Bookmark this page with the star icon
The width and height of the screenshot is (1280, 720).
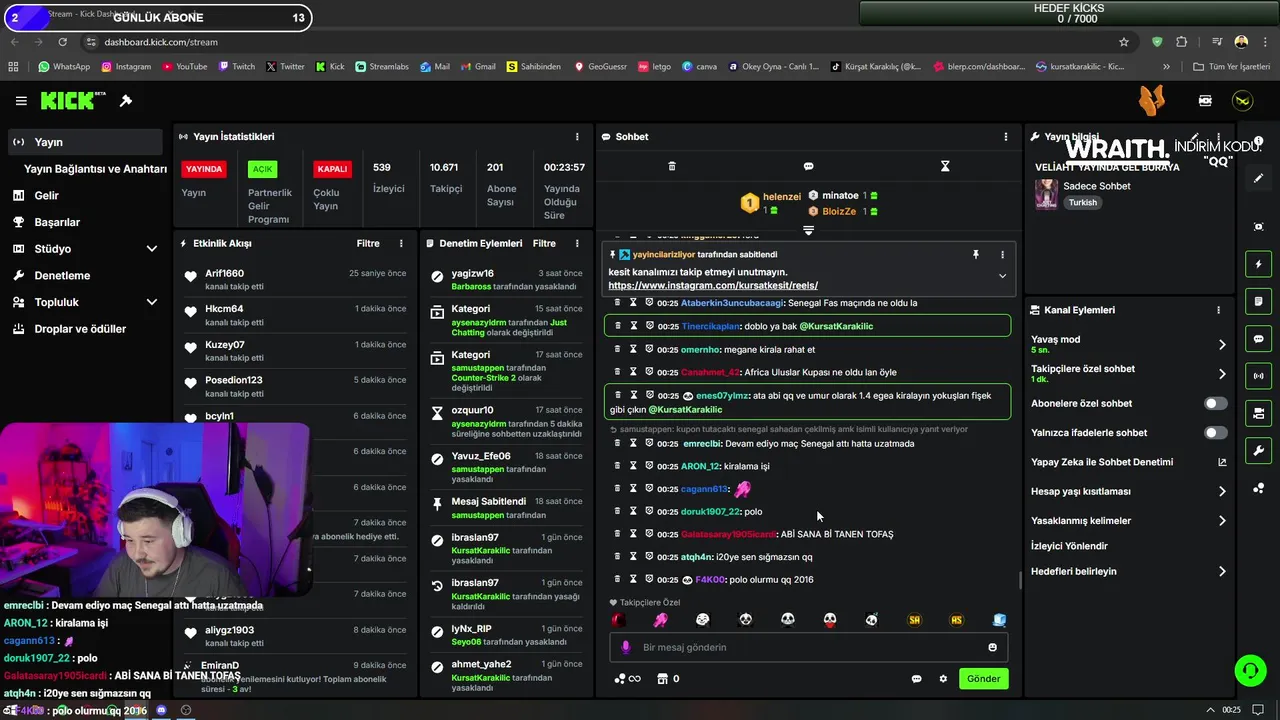(x=1124, y=42)
